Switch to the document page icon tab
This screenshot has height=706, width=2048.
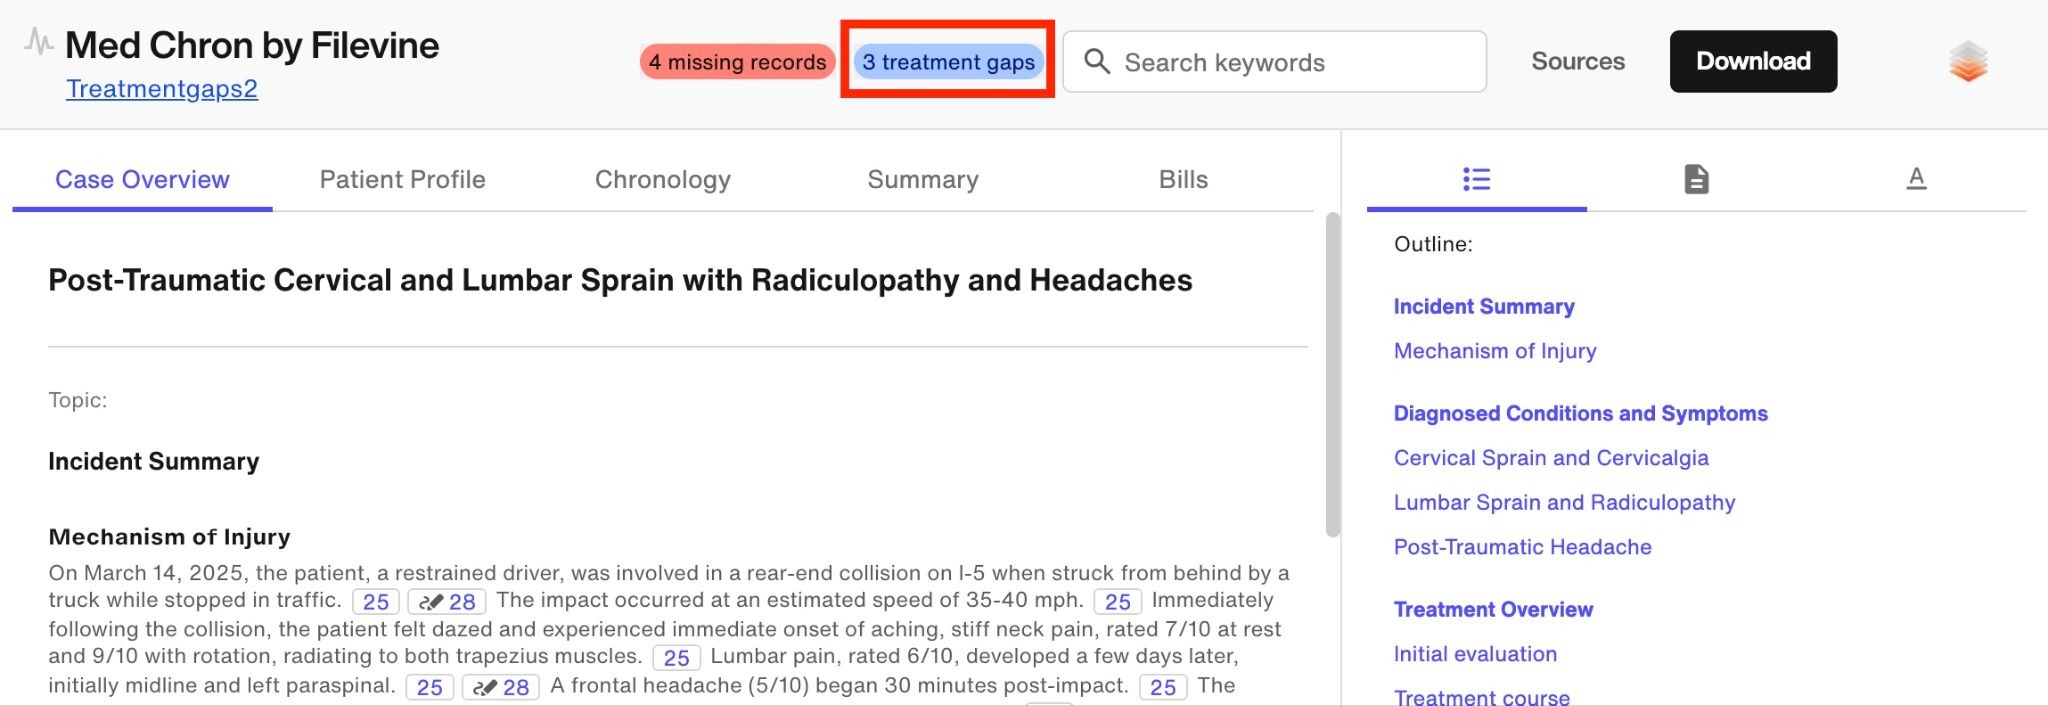tap(1696, 179)
